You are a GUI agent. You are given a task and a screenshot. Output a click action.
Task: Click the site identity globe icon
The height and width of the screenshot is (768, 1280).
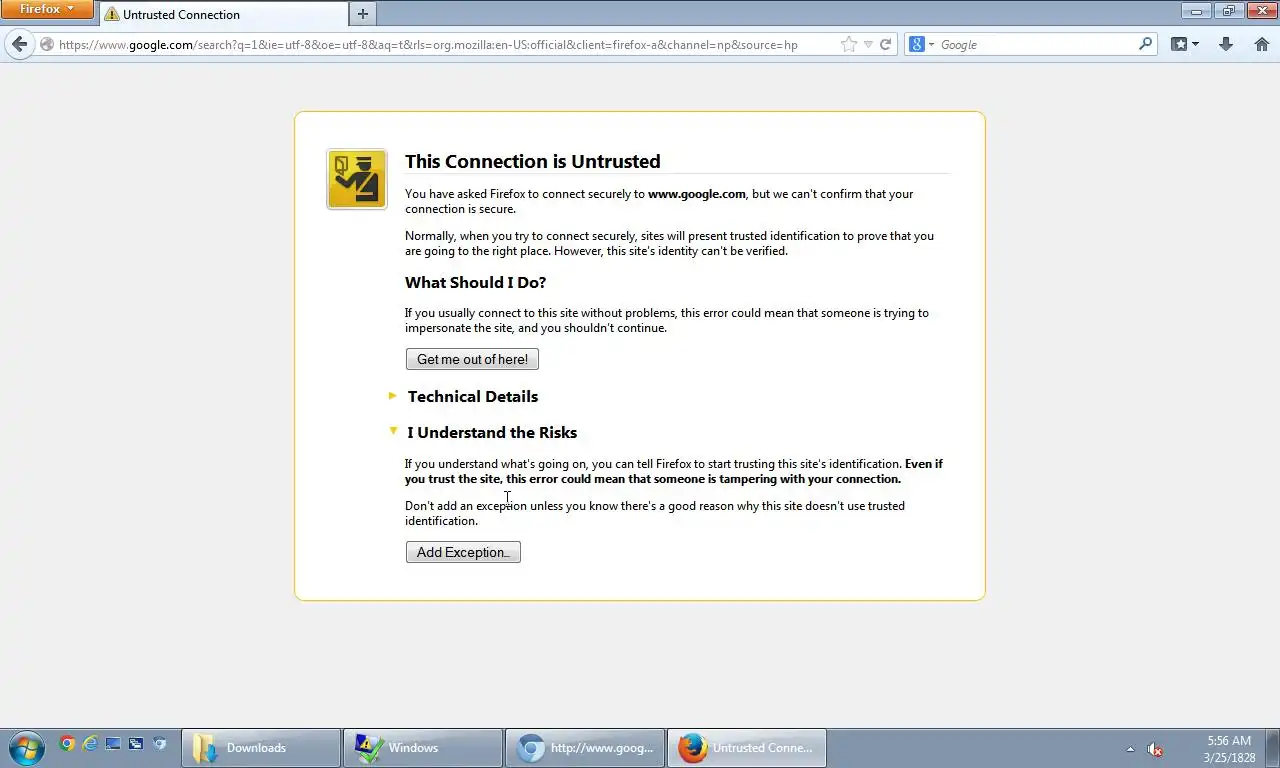[46, 44]
